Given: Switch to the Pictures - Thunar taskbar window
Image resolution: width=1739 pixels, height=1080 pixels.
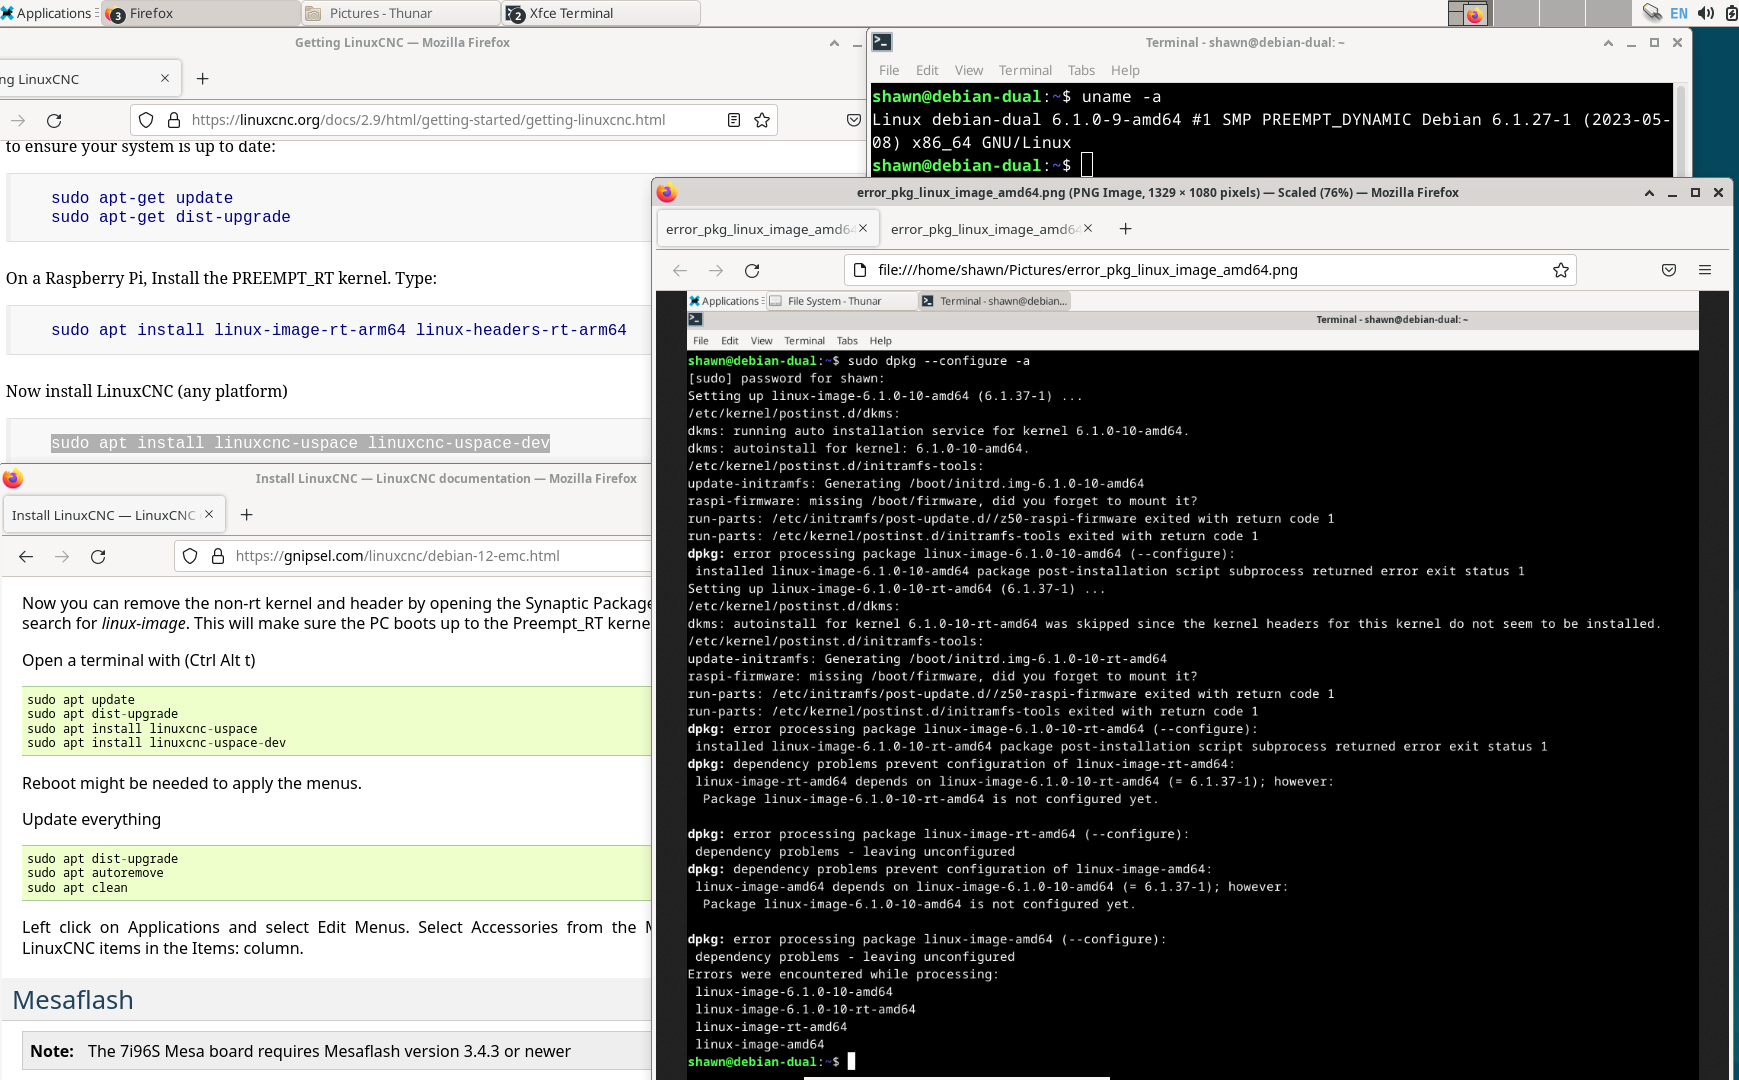Looking at the screenshot, I should pyautogui.click(x=401, y=13).
